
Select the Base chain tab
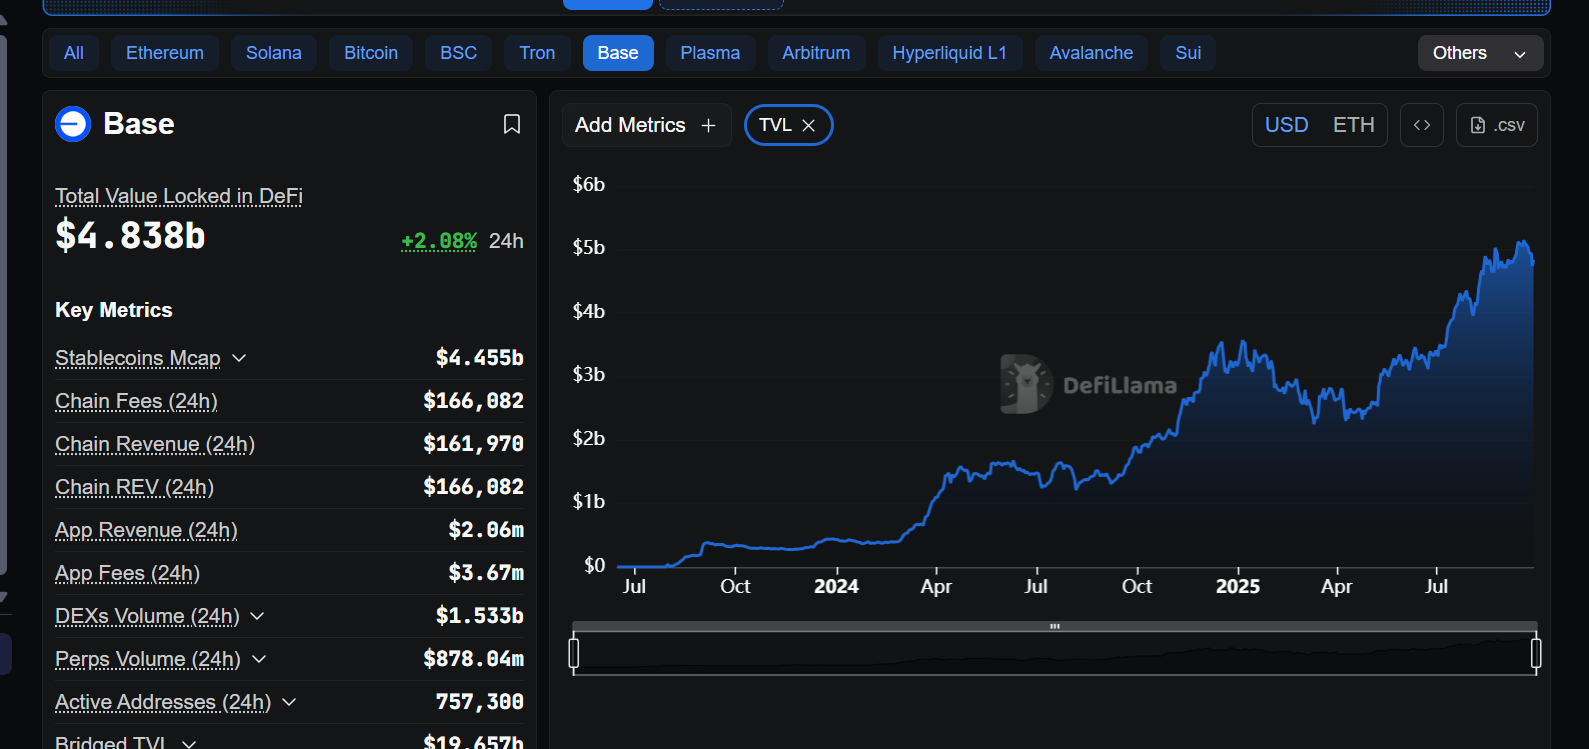[x=618, y=53]
